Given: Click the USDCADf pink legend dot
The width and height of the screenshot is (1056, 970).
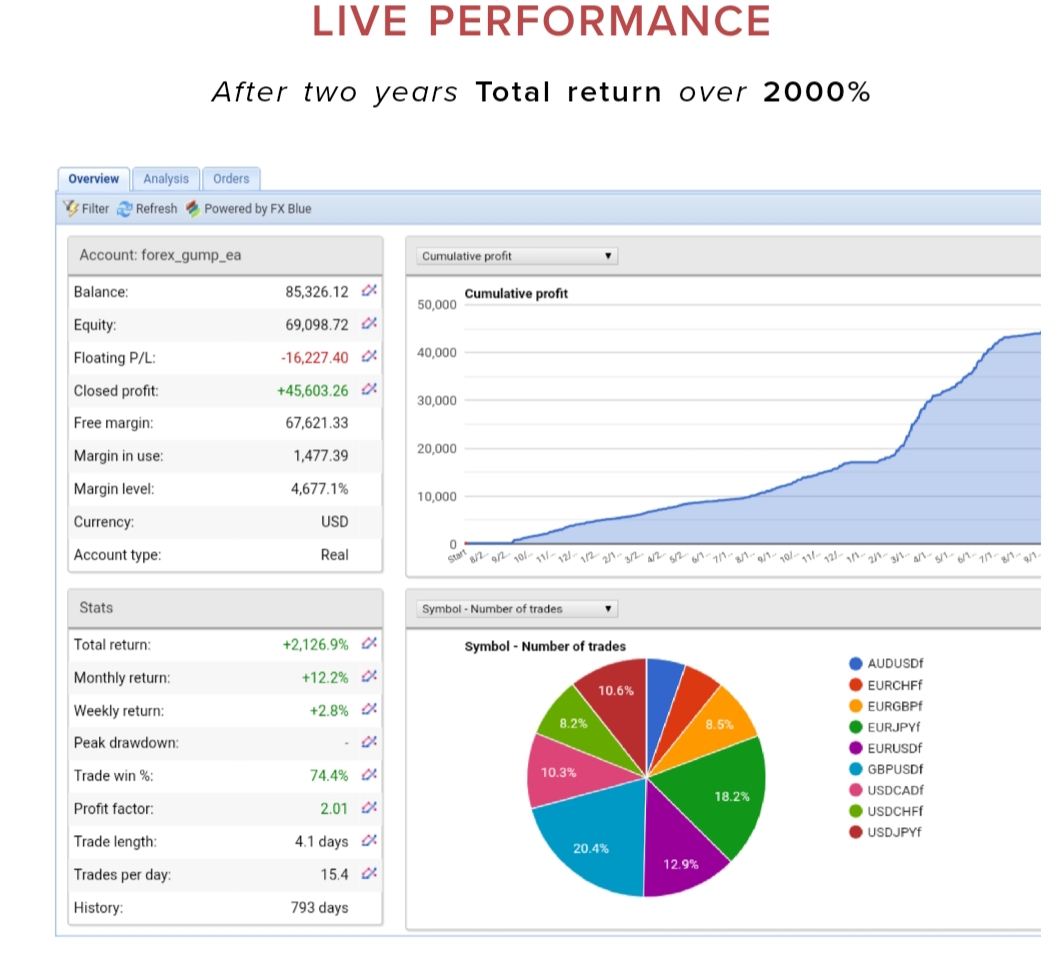Looking at the screenshot, I should (856, 790).
